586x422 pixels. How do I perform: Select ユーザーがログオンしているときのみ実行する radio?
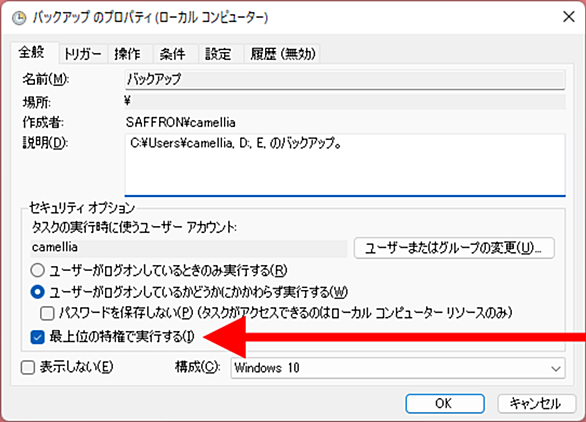pos(38,270)
